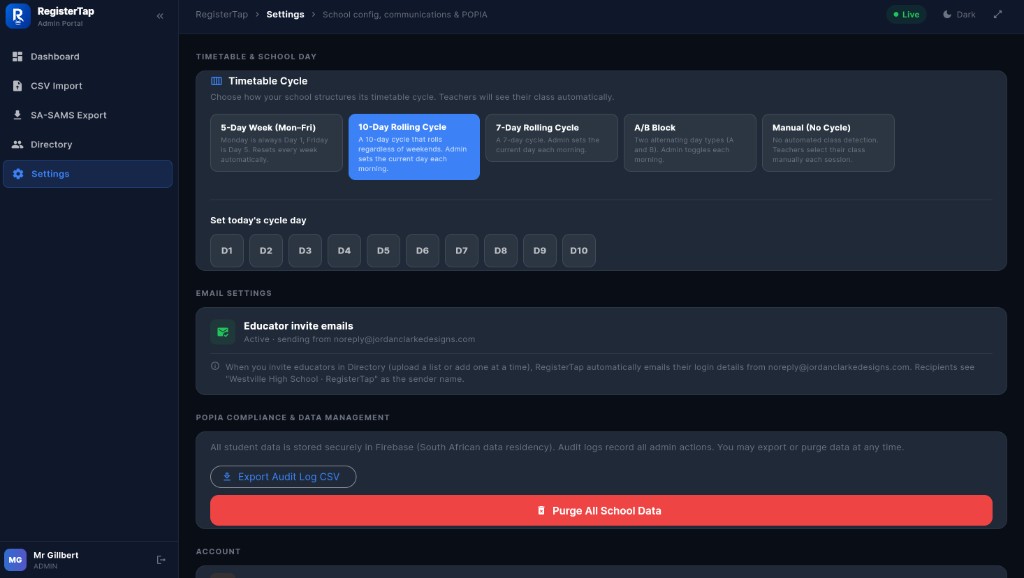Image resolution: width=1024 pixels, height=578 pixels.
Task: Set today's cycle day to D6
Action: pos(423,251)
